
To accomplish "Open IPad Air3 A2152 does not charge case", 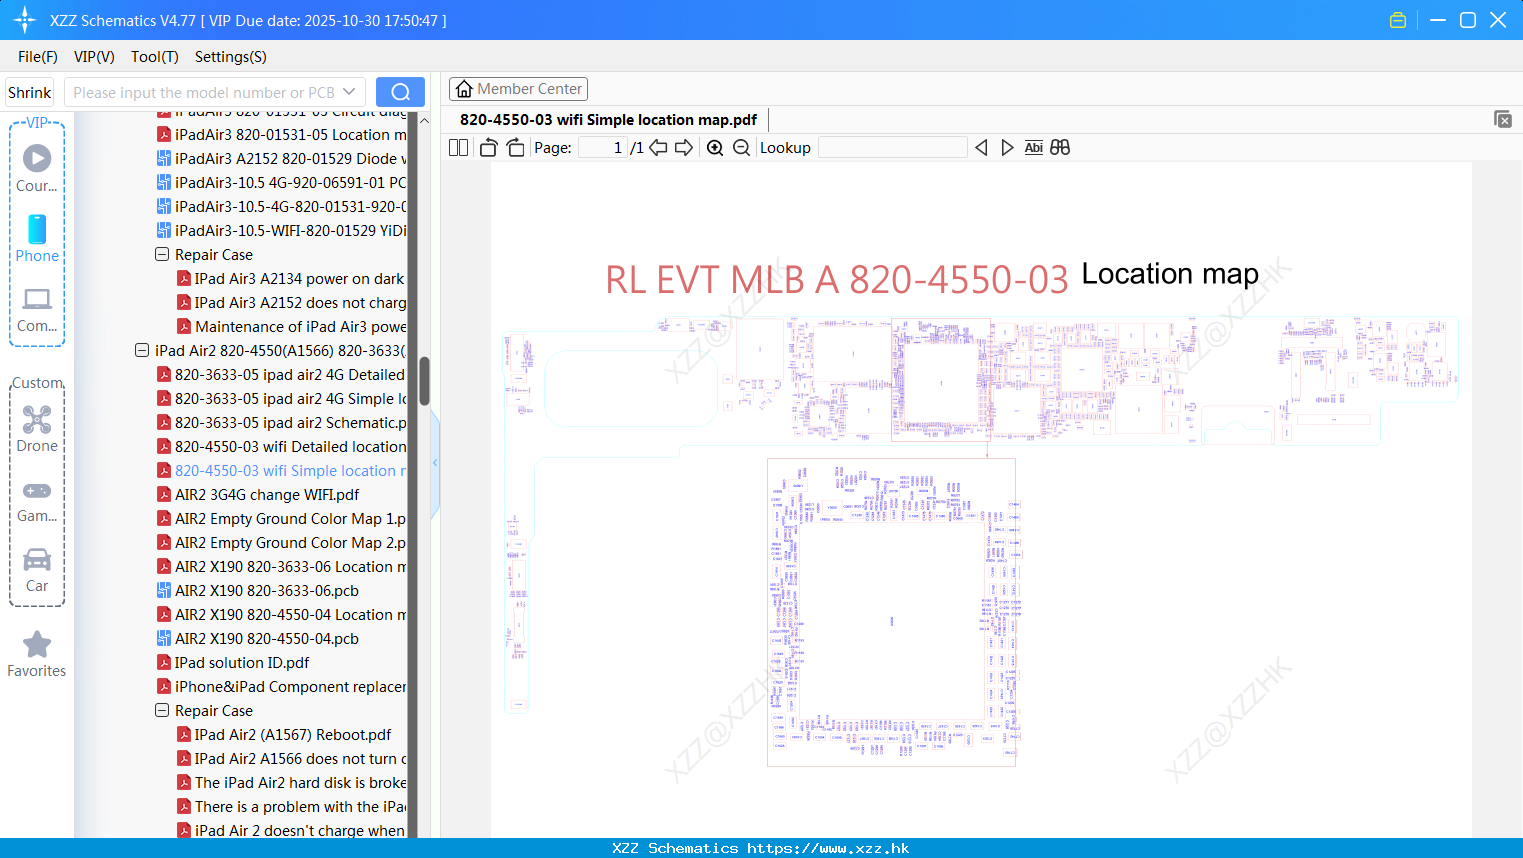I will coord(292,302).
